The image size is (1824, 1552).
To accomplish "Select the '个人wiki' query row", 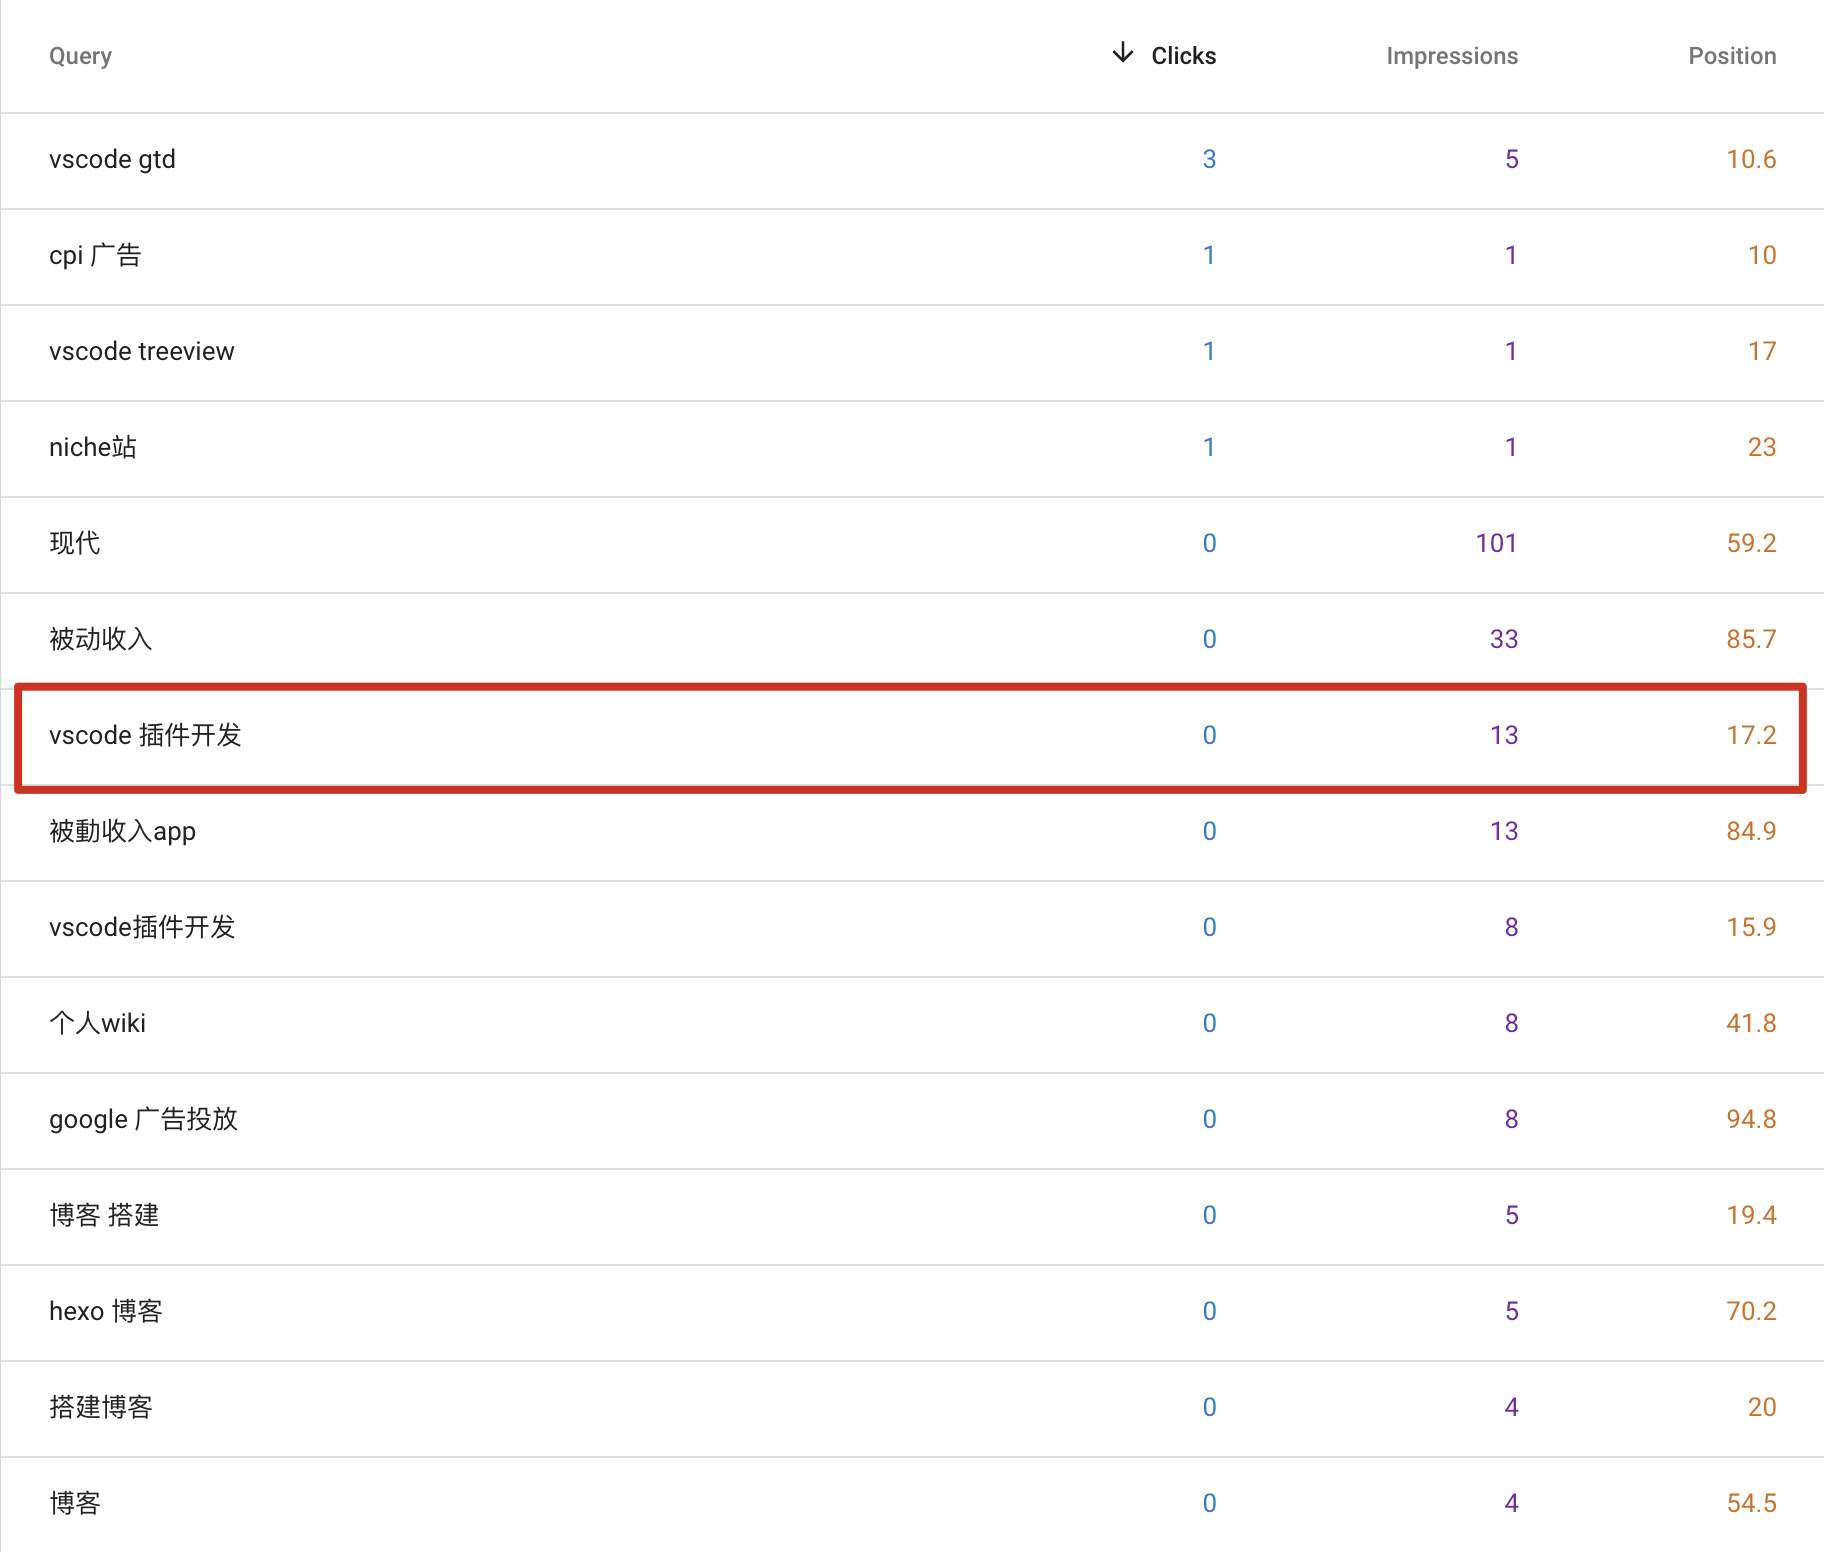I will point(97,1024).
